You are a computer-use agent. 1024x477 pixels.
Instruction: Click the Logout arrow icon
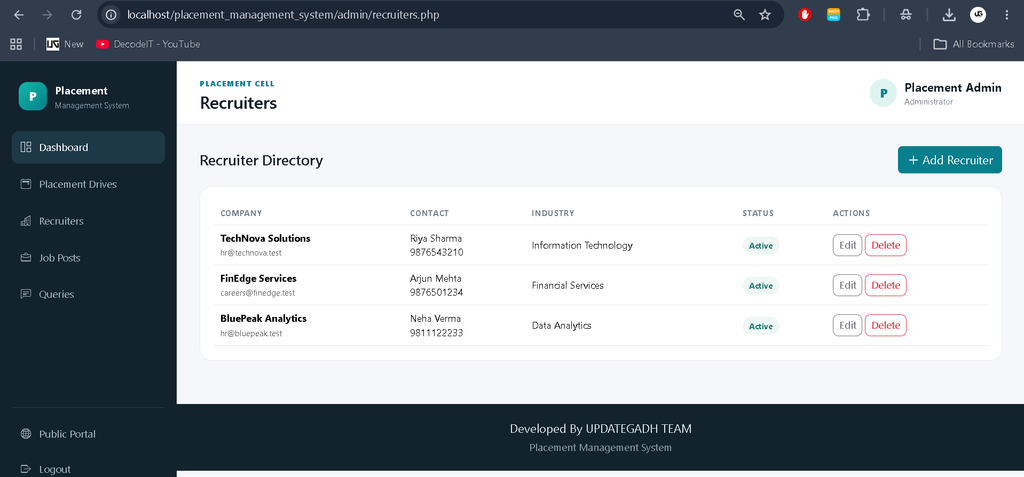[x=26, y=469]
